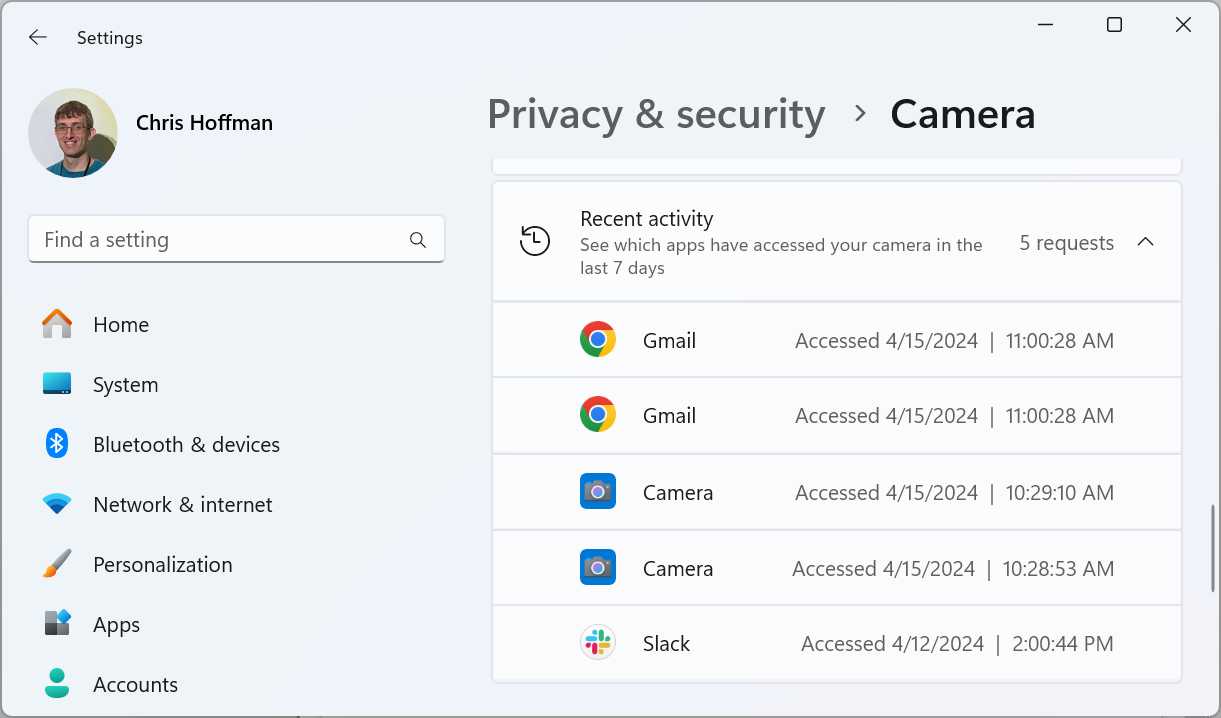Click the Recent activity history icon

[536, 241]
